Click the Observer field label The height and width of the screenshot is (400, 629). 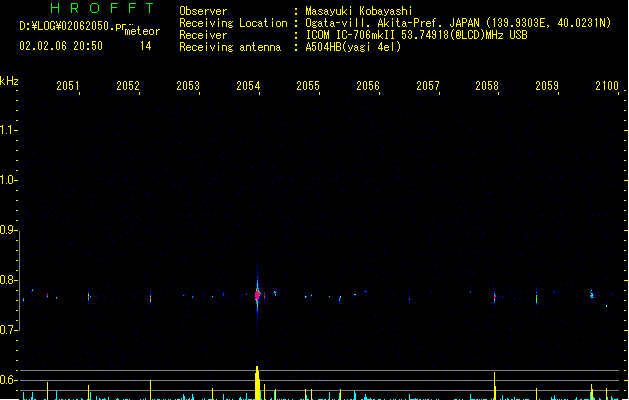coord(203,11)
